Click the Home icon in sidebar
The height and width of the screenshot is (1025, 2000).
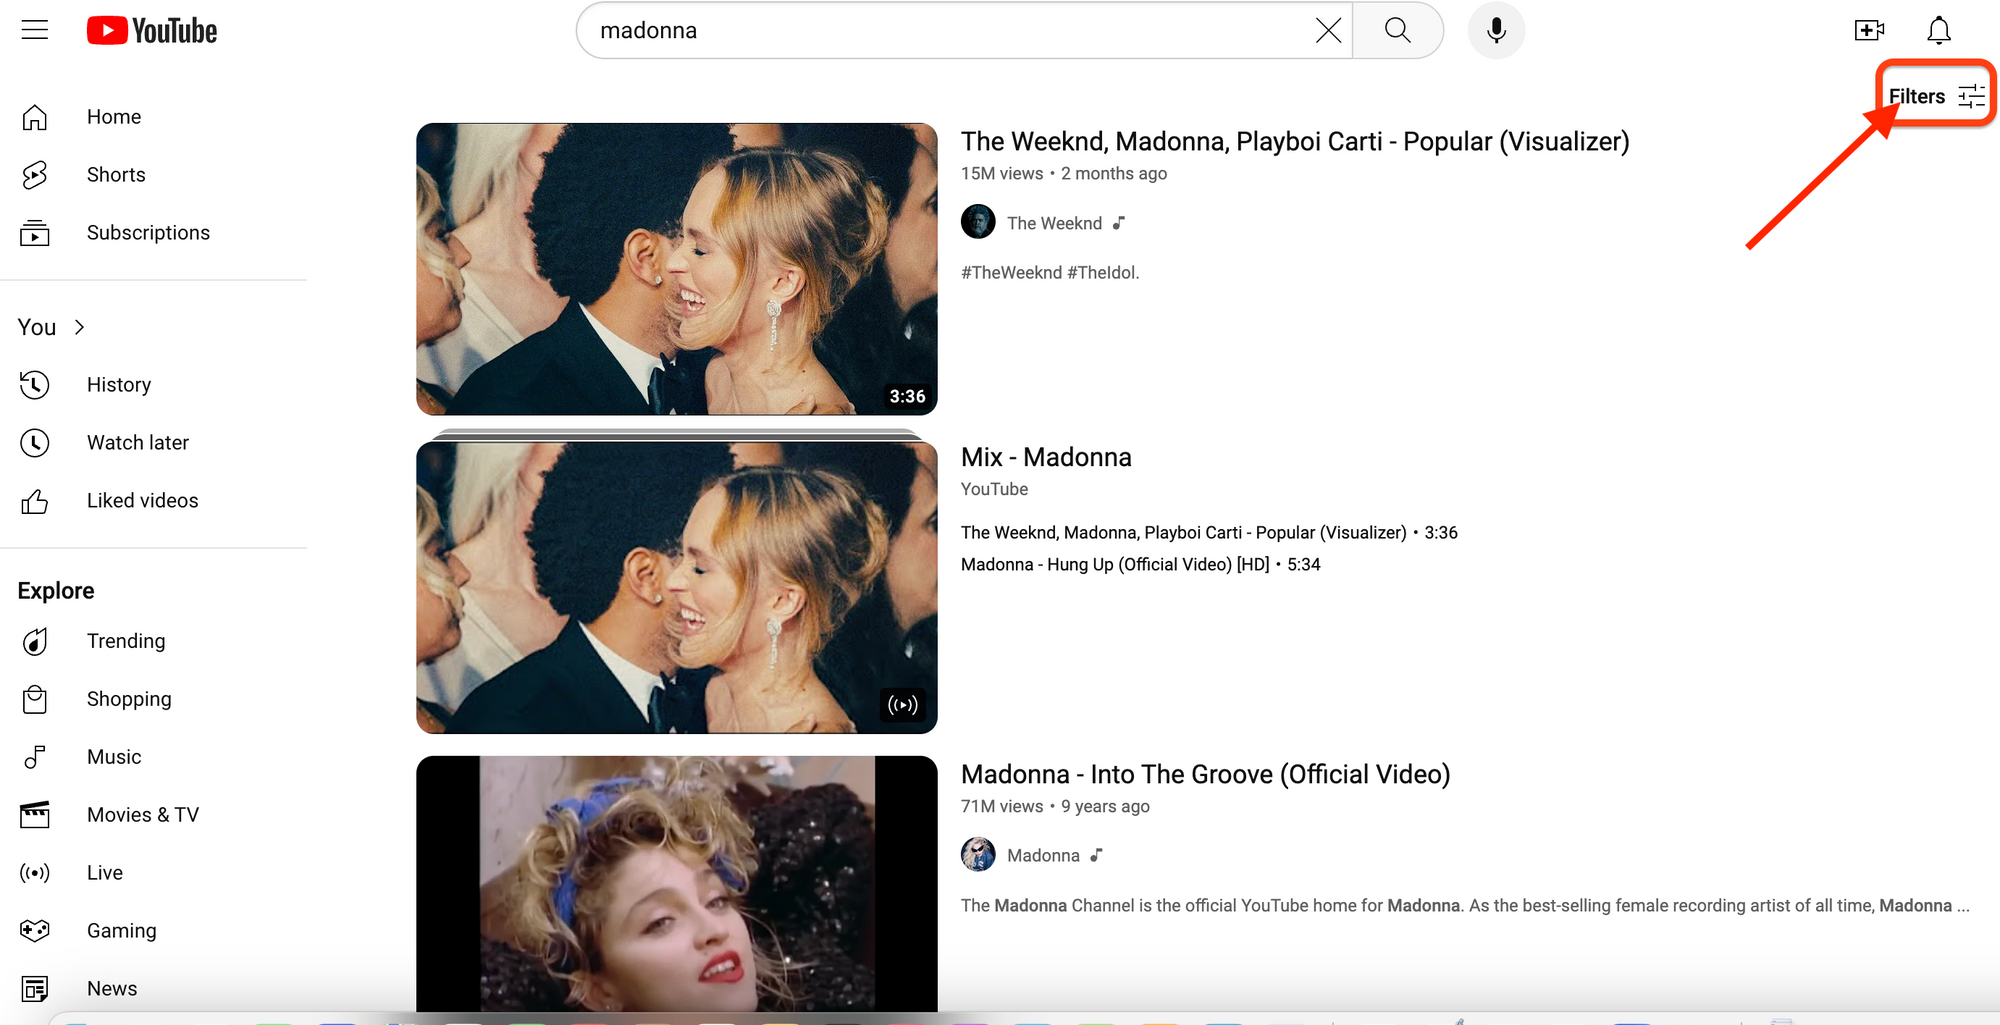click(35, 117)
